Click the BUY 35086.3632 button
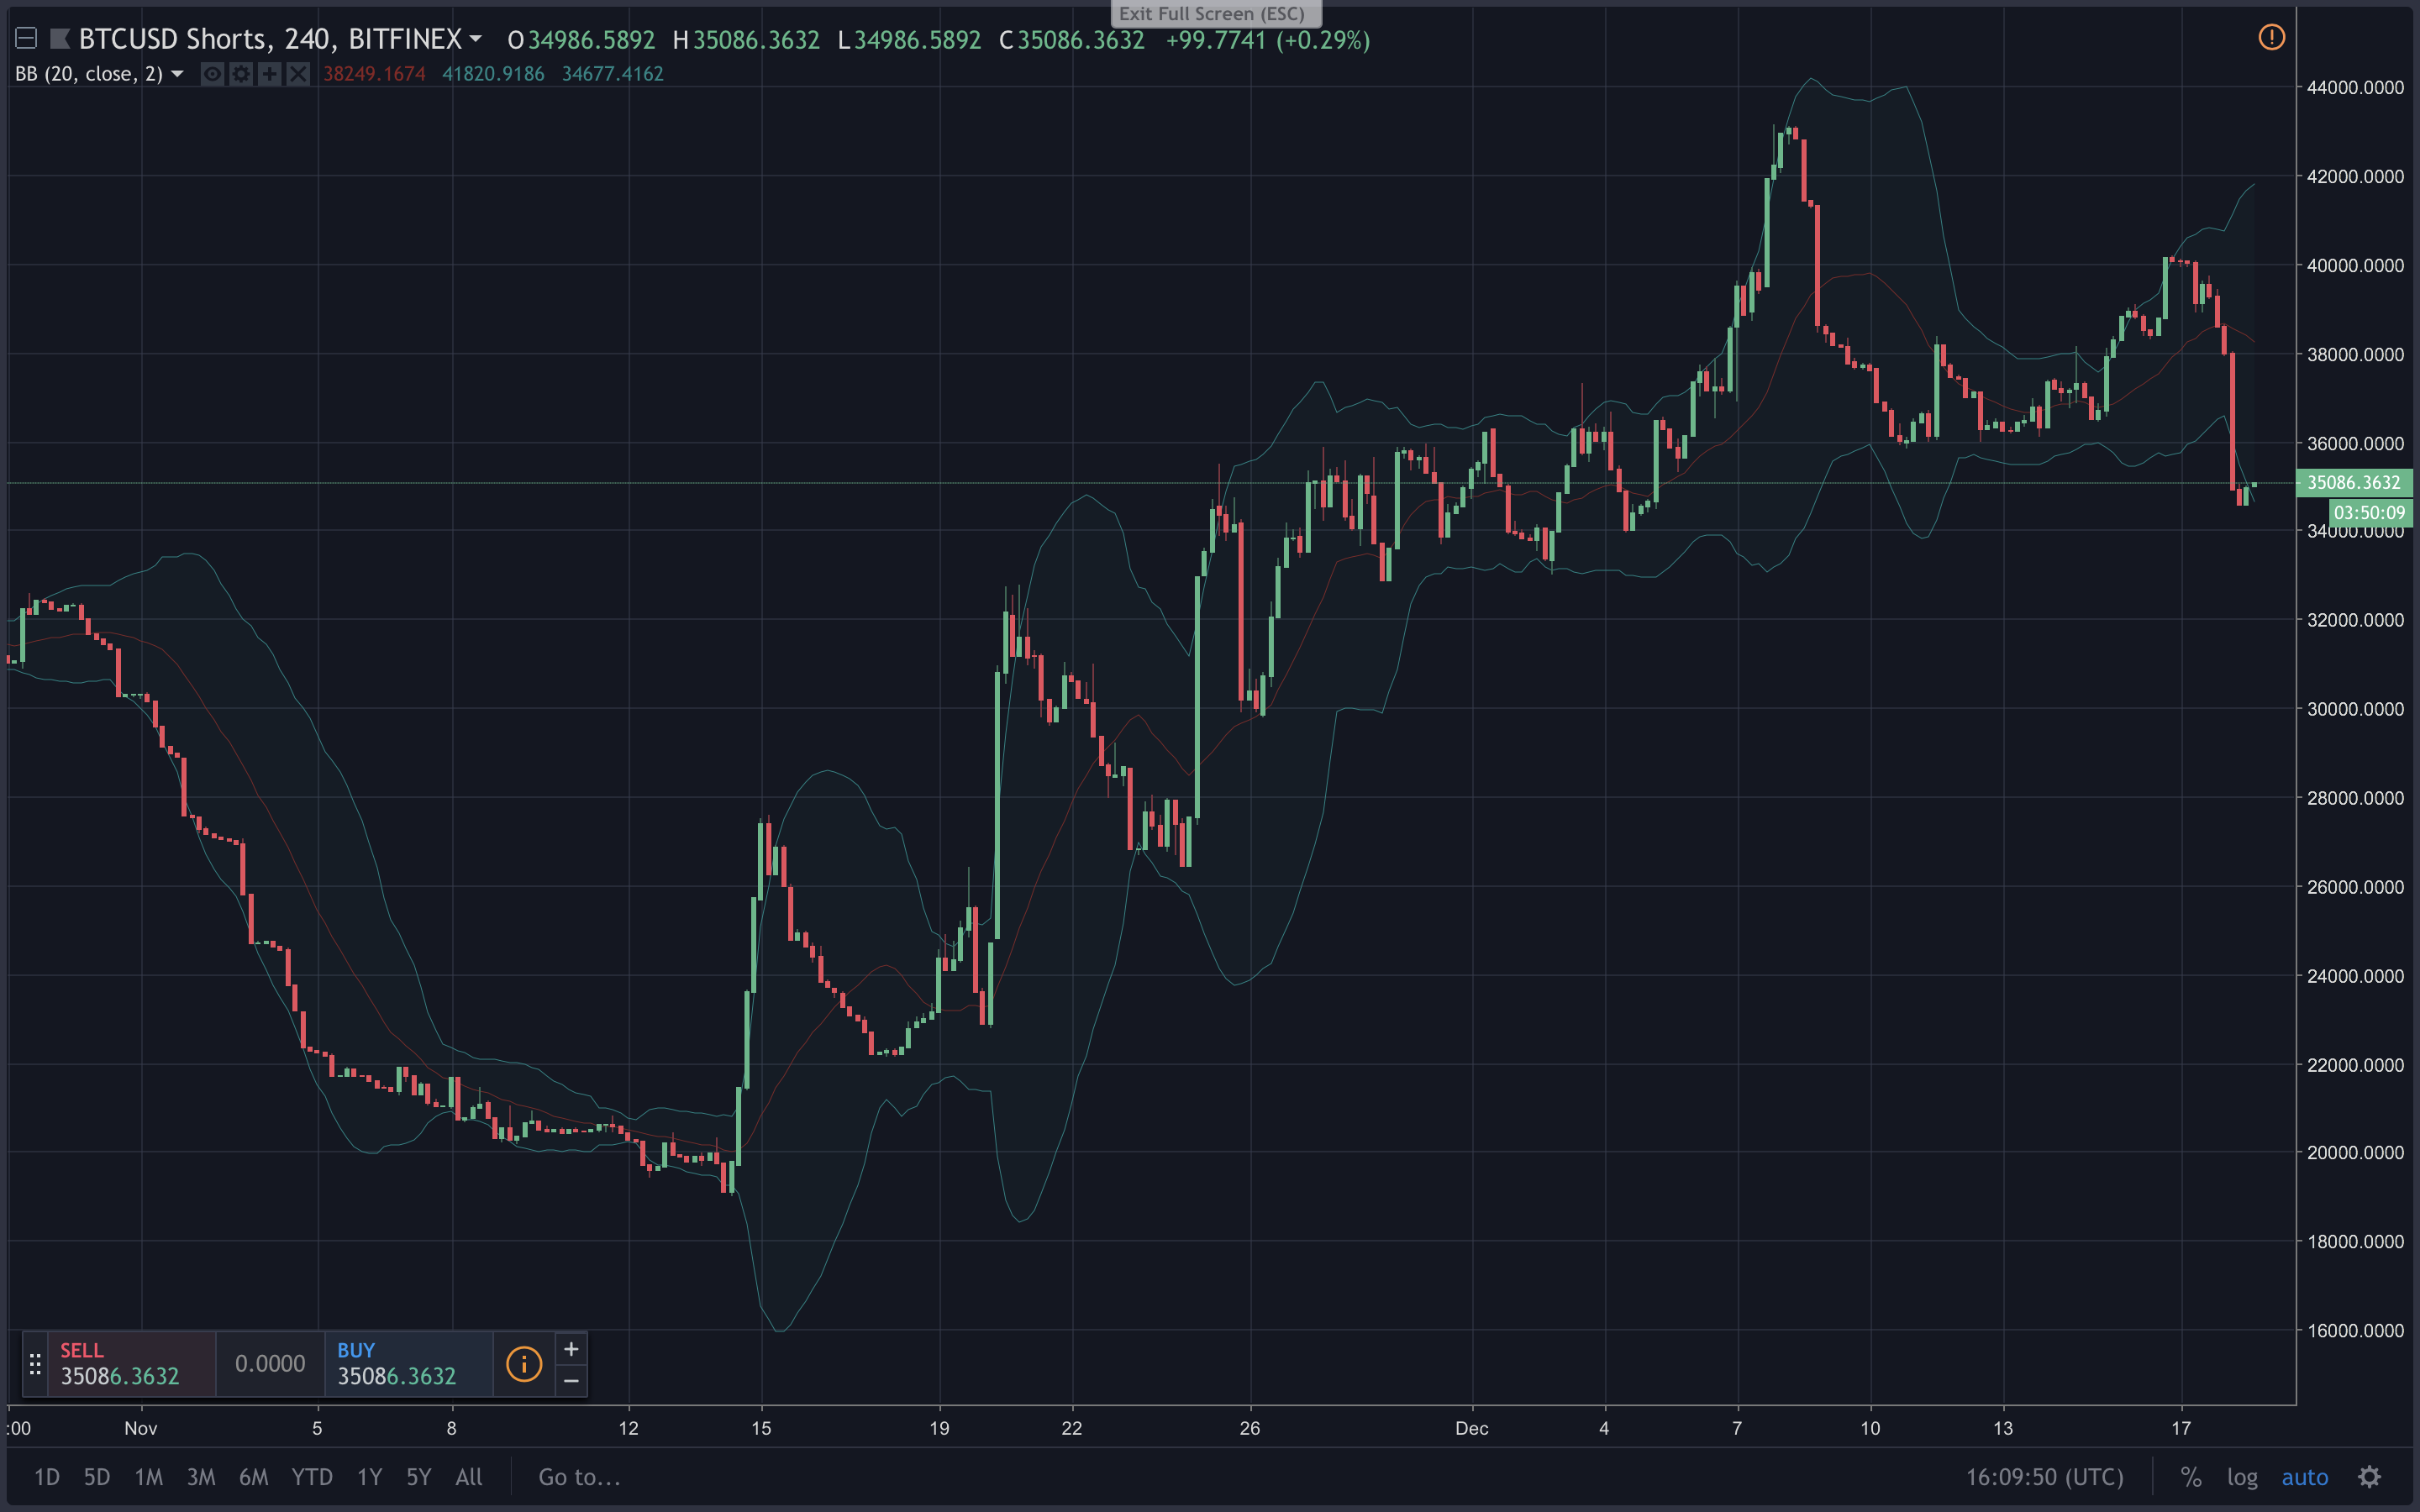 click(408, 1363)
